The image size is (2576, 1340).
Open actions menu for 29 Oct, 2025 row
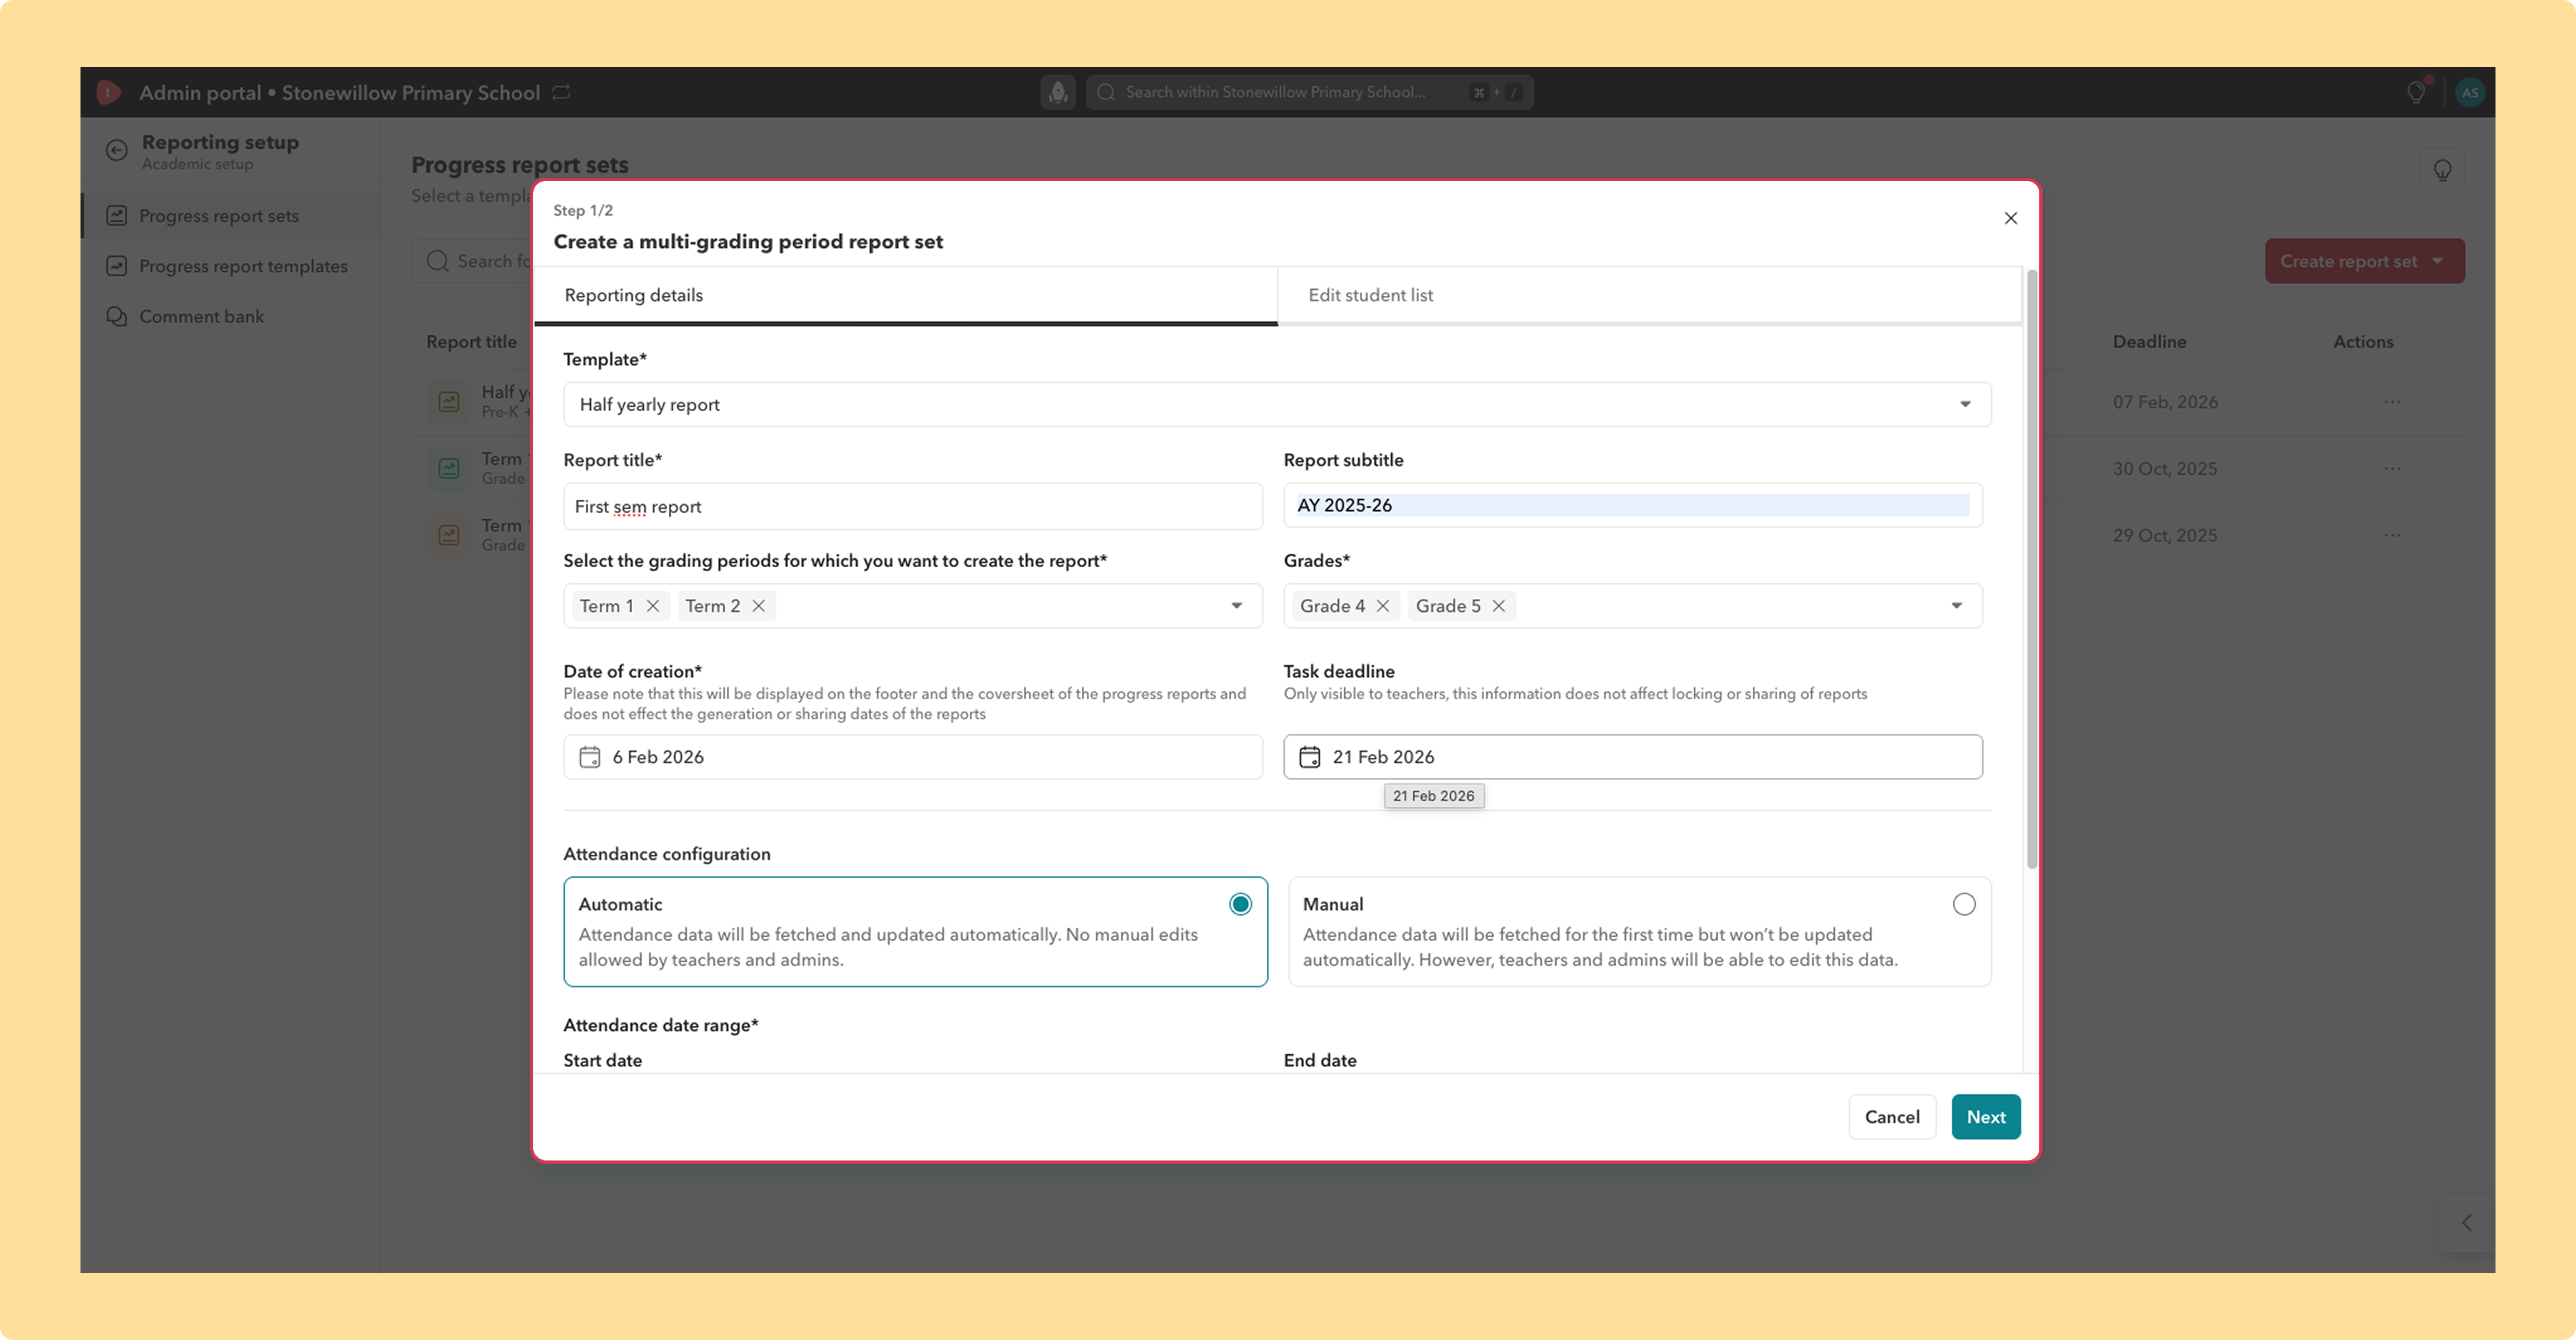pyautogui.click(x=2392, y=535)
